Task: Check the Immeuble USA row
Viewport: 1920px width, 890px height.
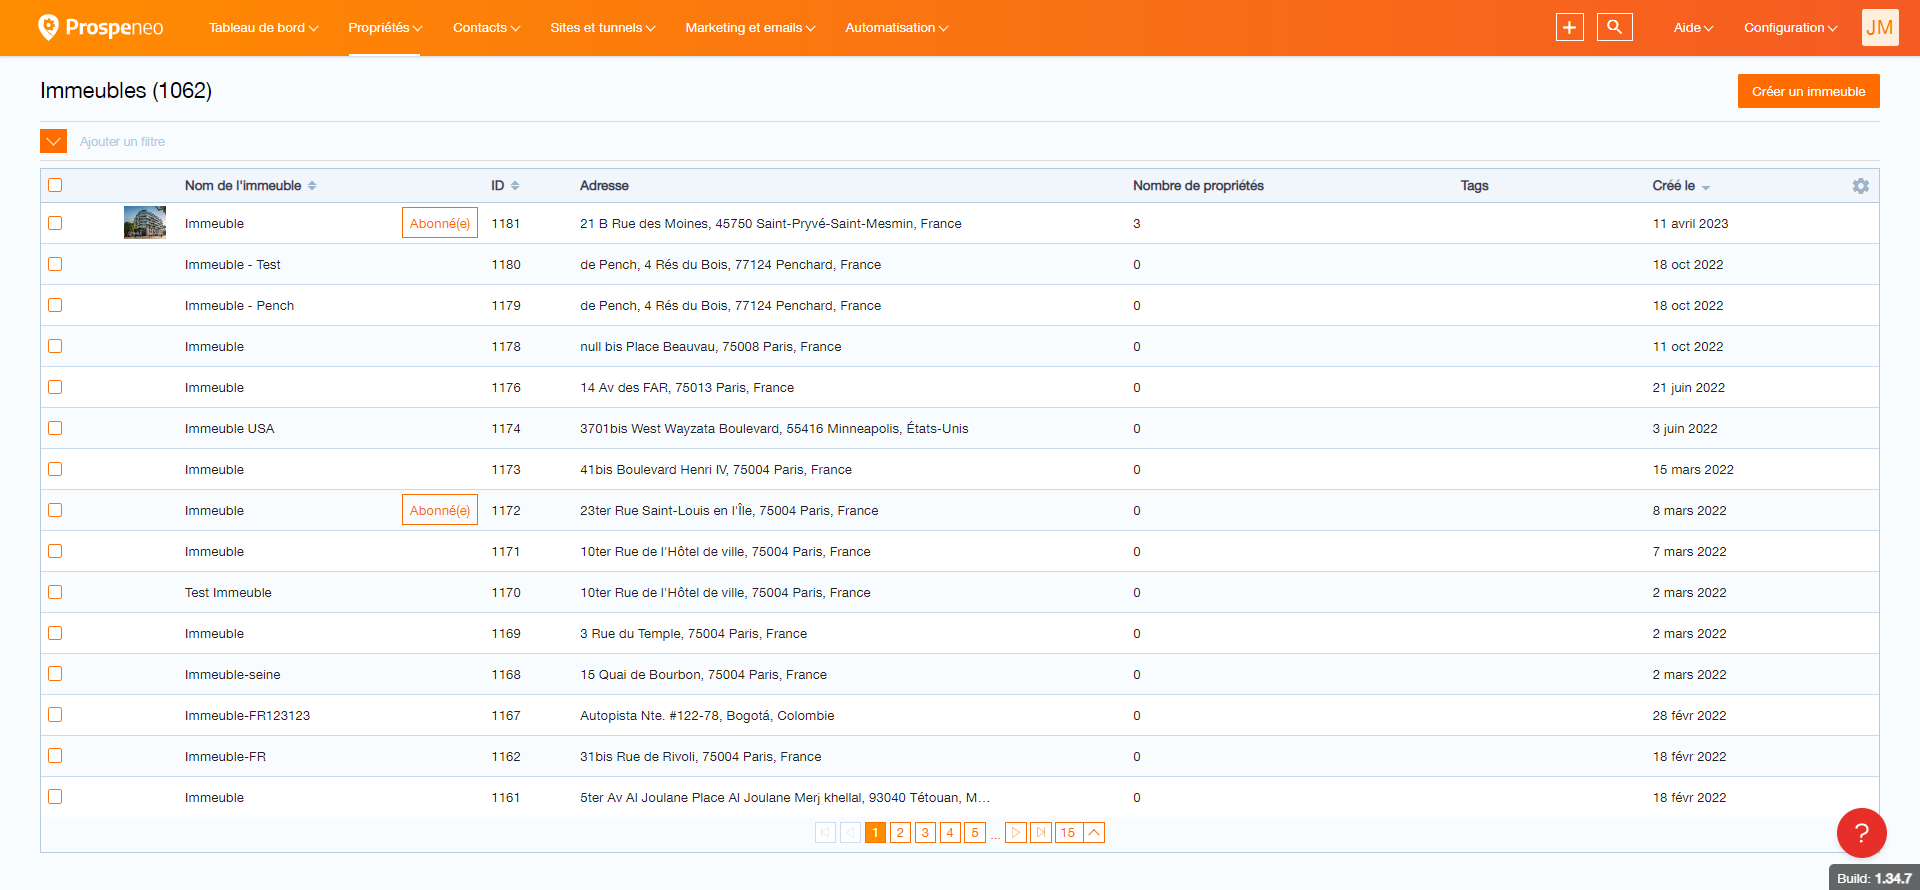Action: click(x=55, y=428)
